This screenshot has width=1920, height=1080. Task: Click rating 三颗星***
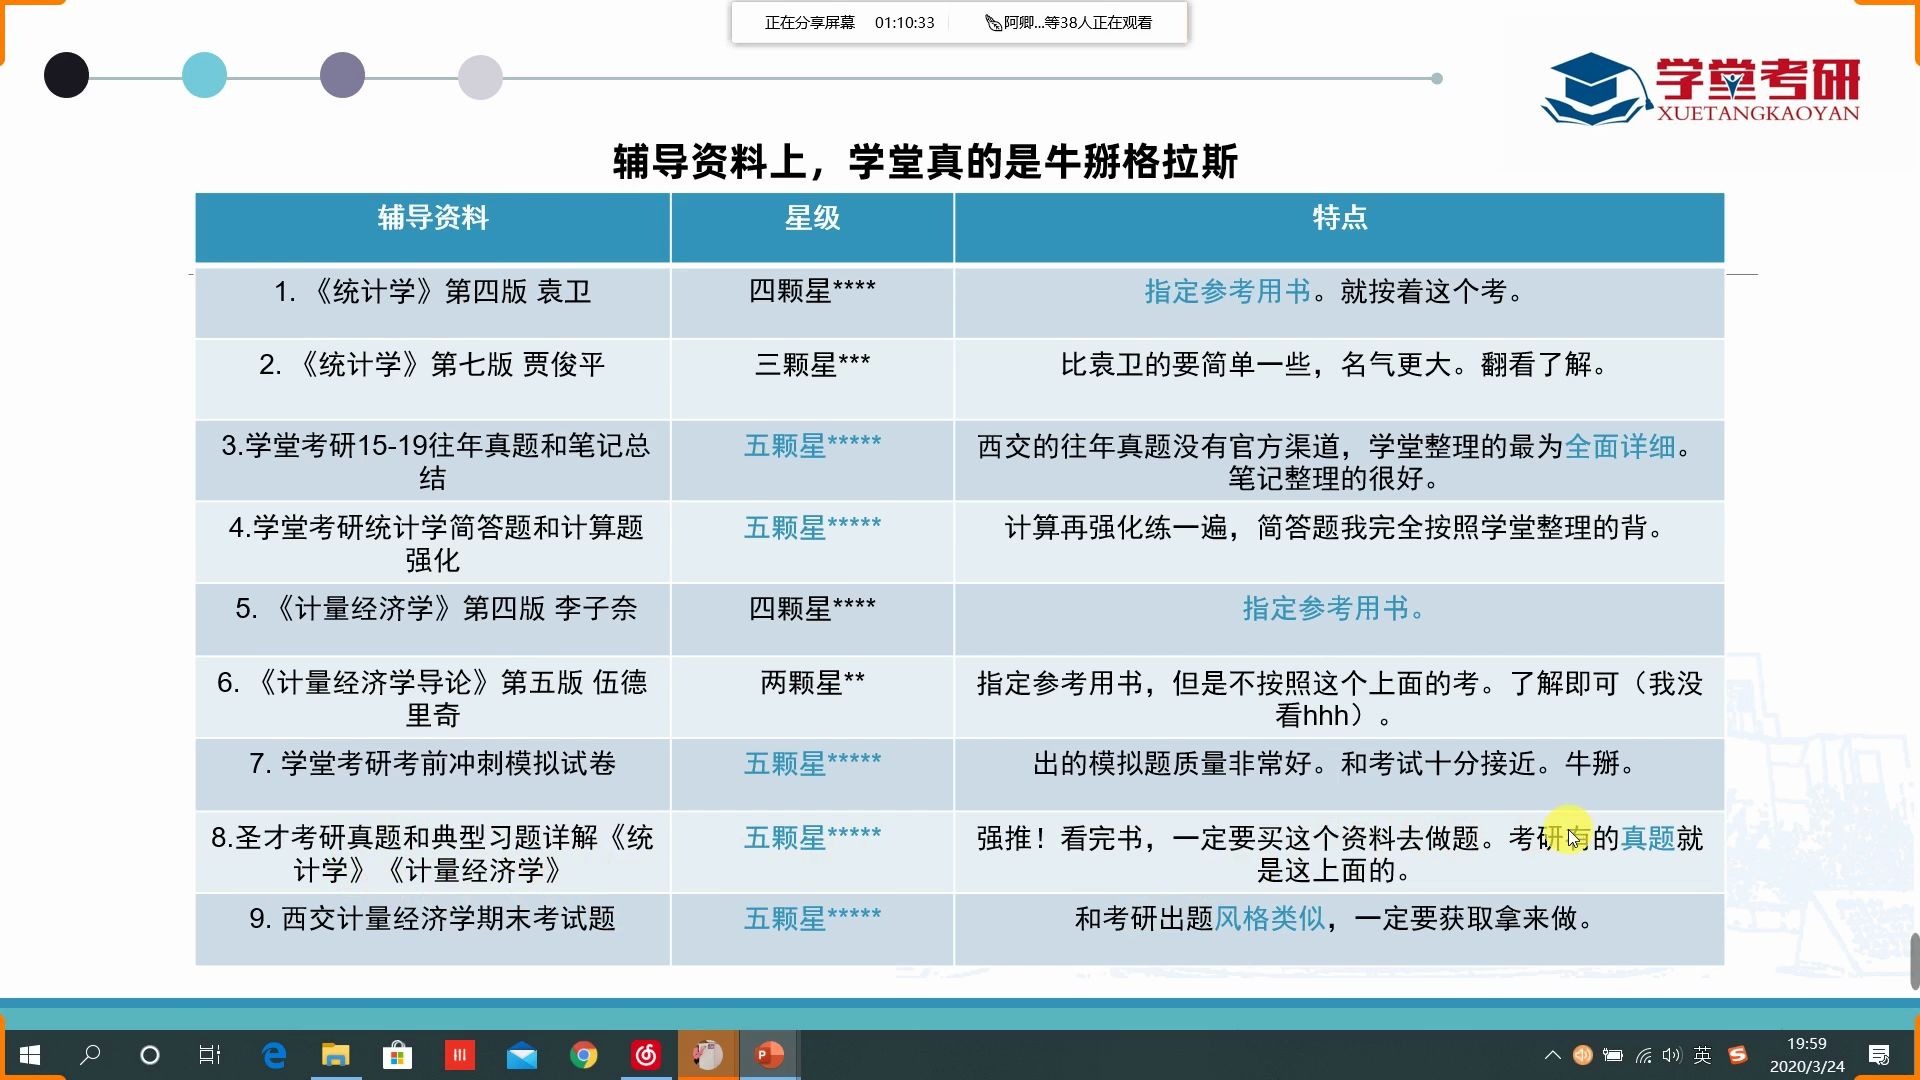(812, 364)
